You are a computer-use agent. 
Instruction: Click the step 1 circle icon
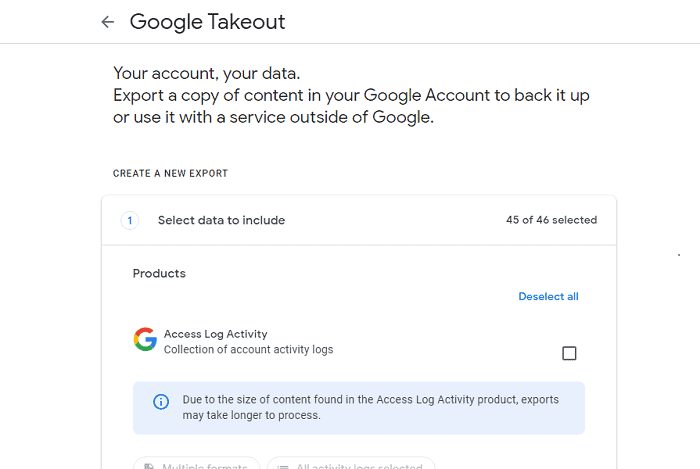click(130, 220)
